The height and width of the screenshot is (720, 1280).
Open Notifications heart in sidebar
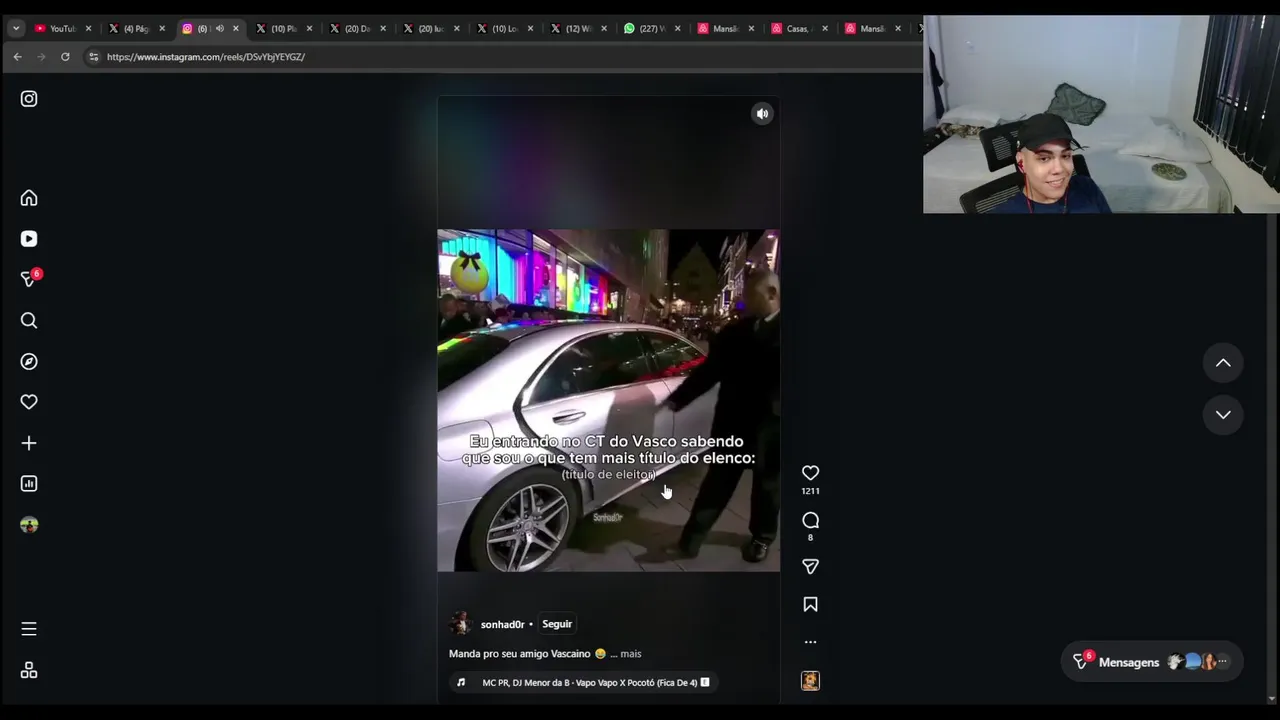29,402
